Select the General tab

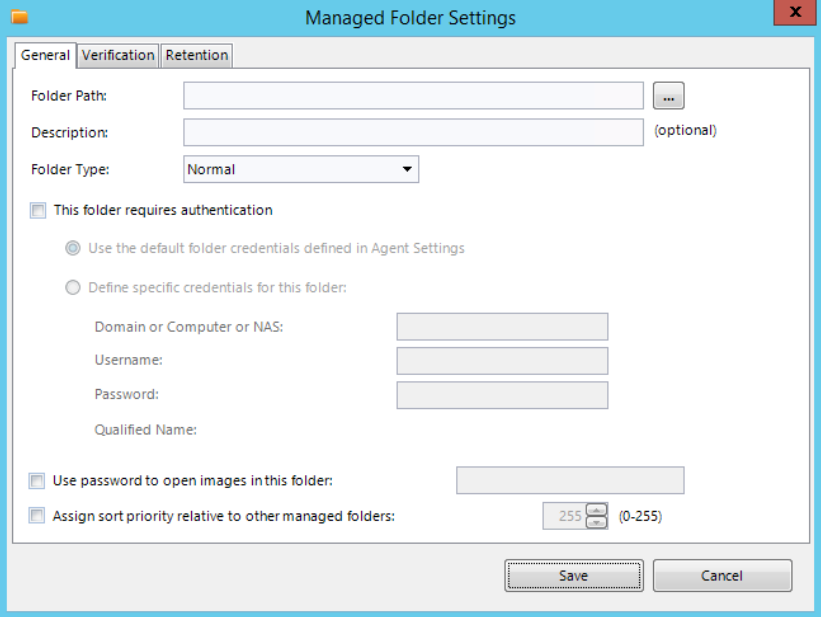pyautogui.click(x=45, y=55)
